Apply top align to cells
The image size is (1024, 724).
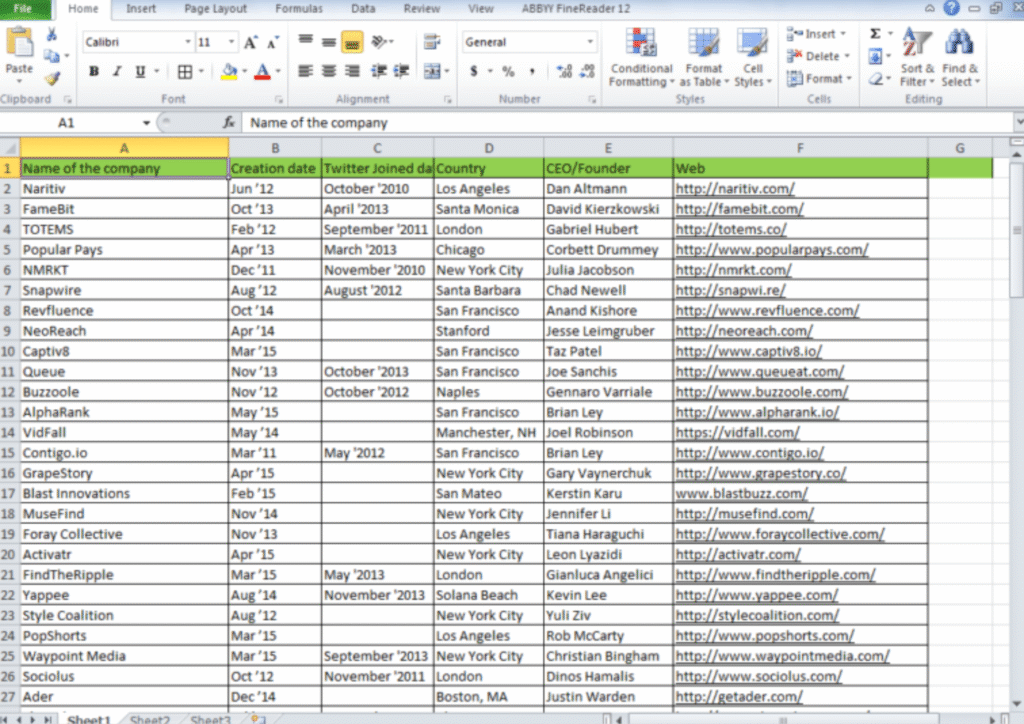305,41
